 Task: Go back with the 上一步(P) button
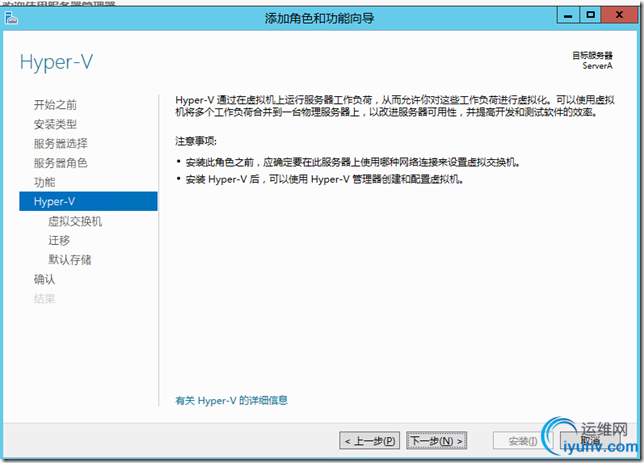(369, 441)
